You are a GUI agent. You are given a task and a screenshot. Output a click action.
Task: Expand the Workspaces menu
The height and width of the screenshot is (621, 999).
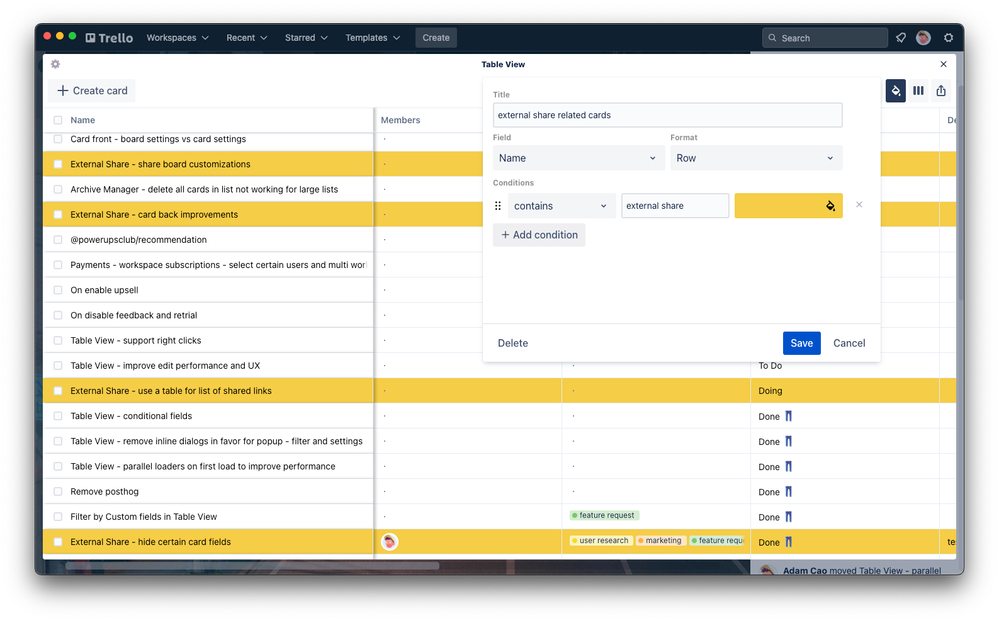coord(177,38)
